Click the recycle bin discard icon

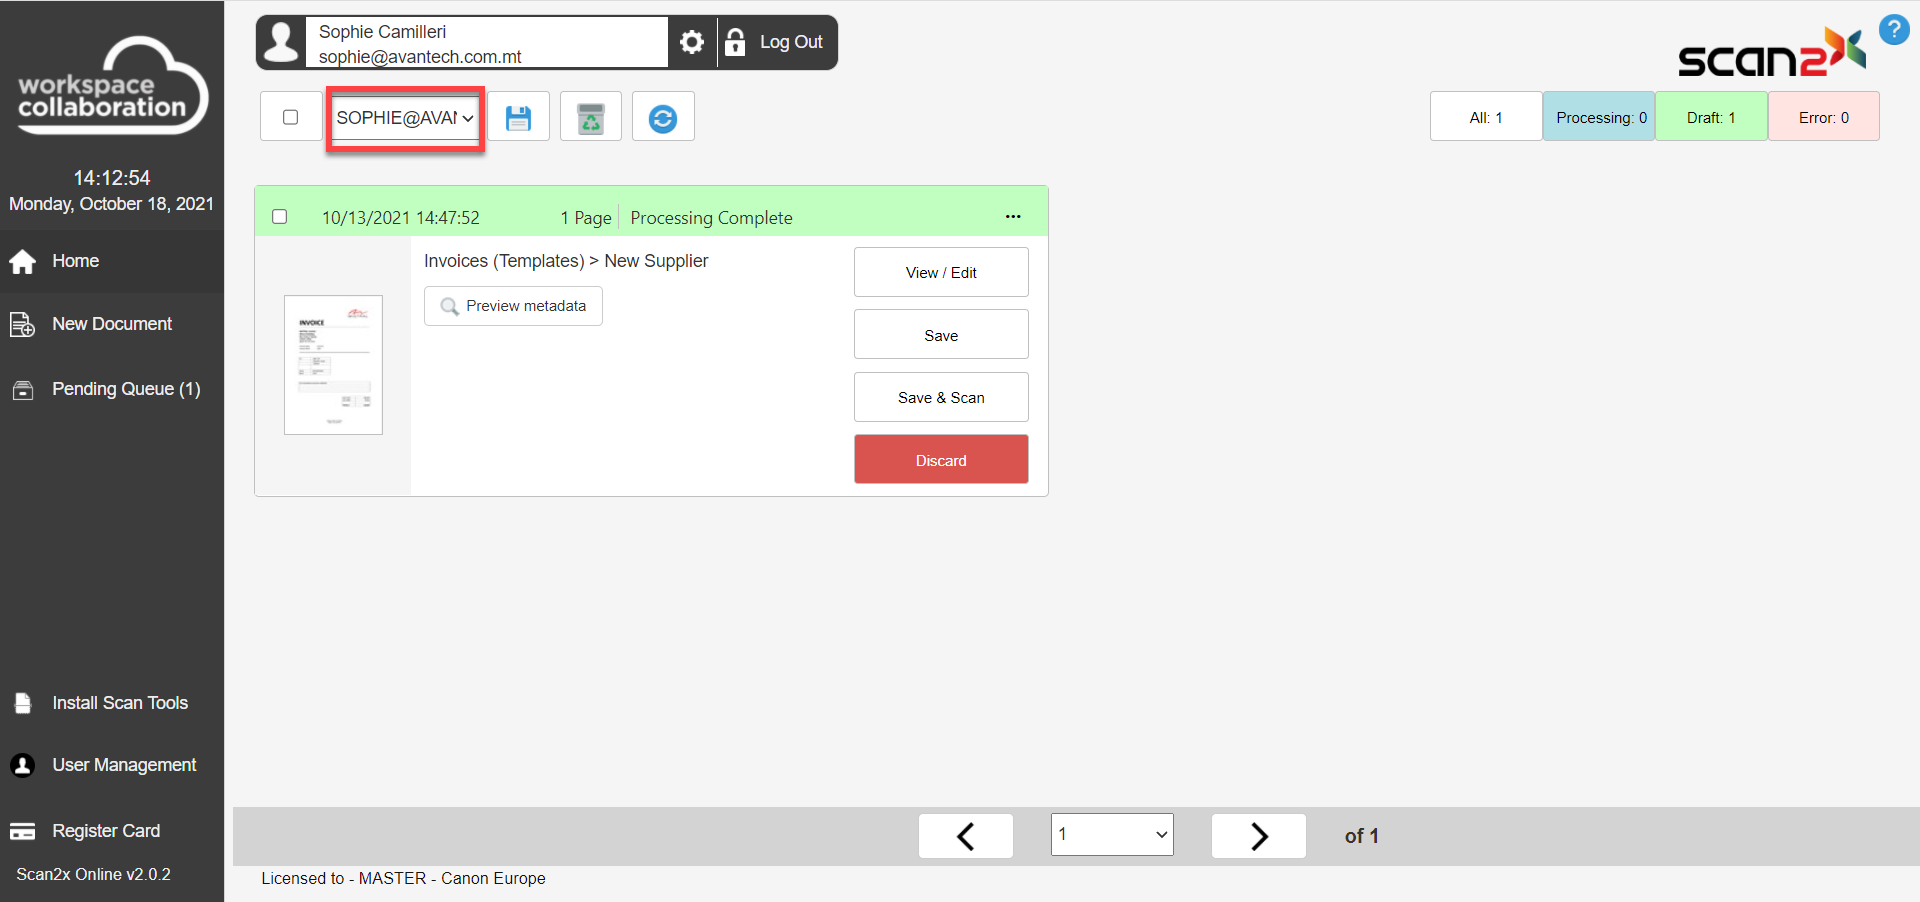click(x=591, y=118)
